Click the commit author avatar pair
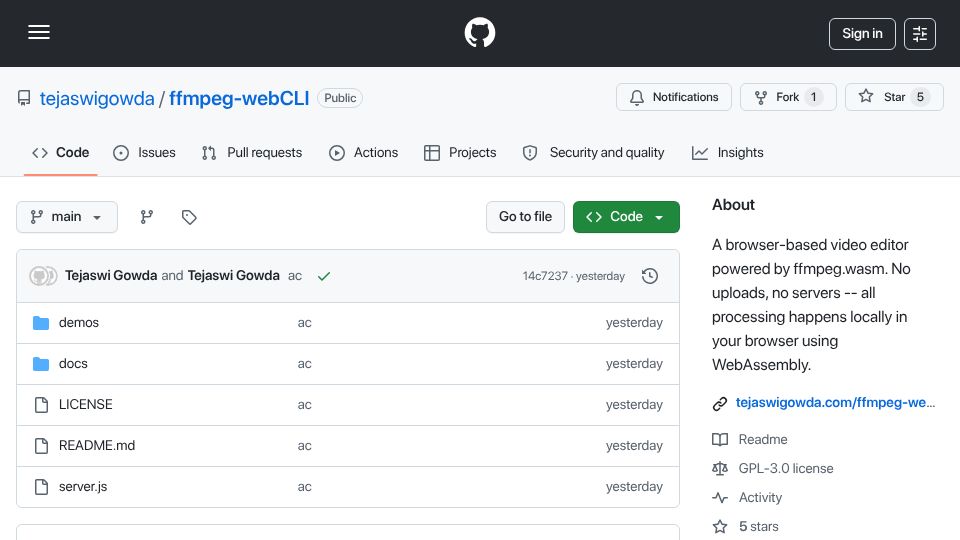The height and width of the screenshot is (540, 960). click(x=43, y=276)
